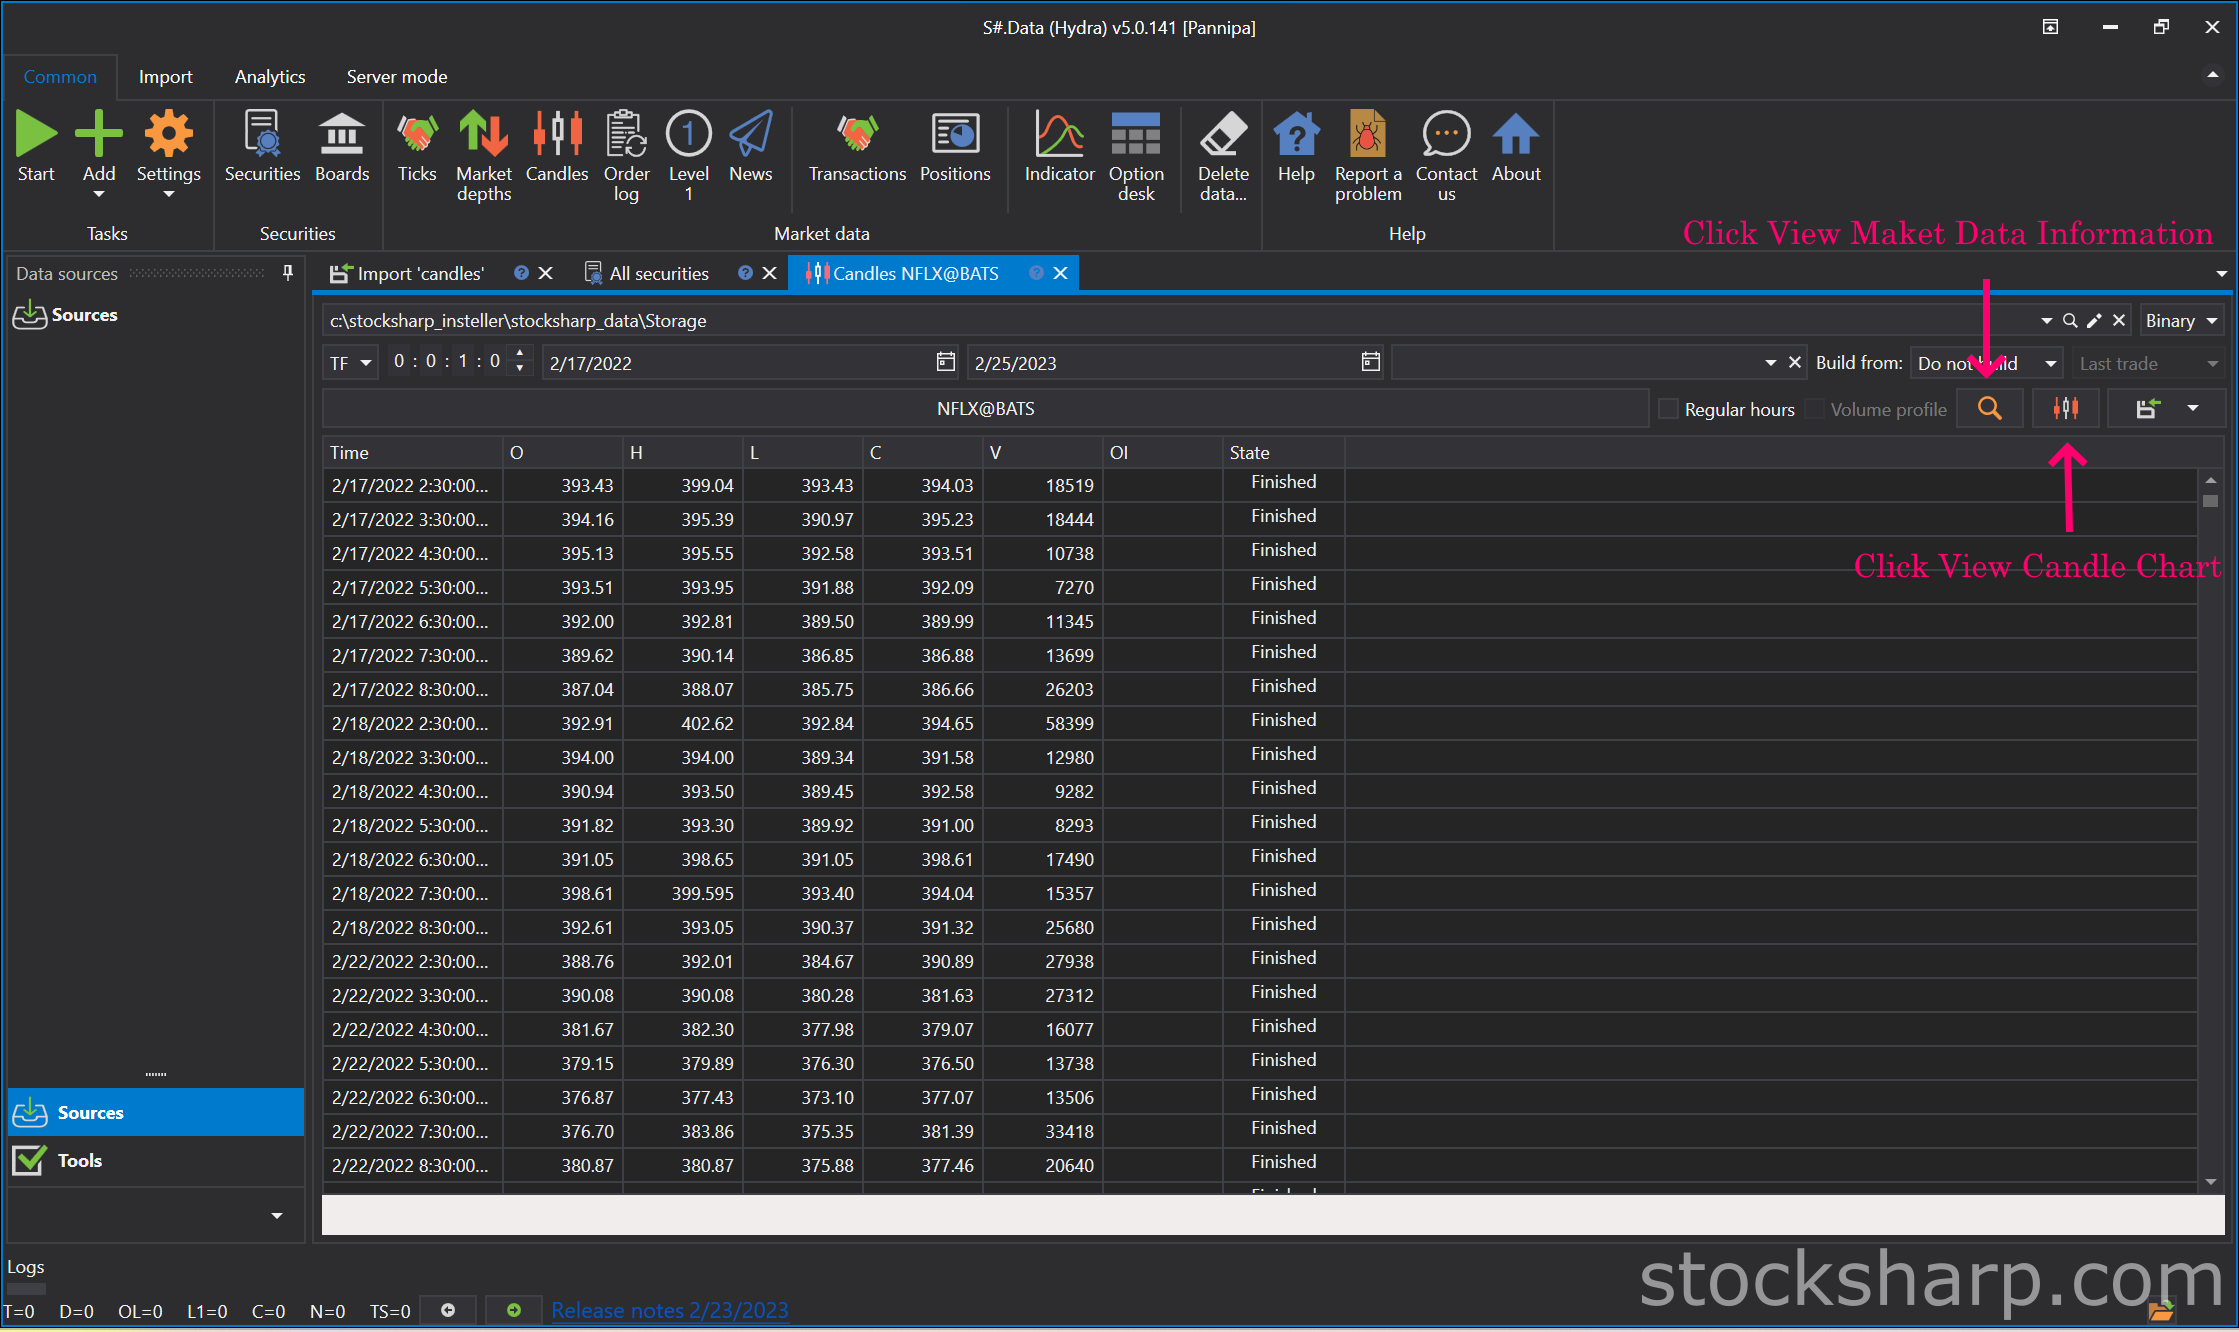Click the View candle chart button
Screen dimensions: 2239x1332
(2065, 408)
